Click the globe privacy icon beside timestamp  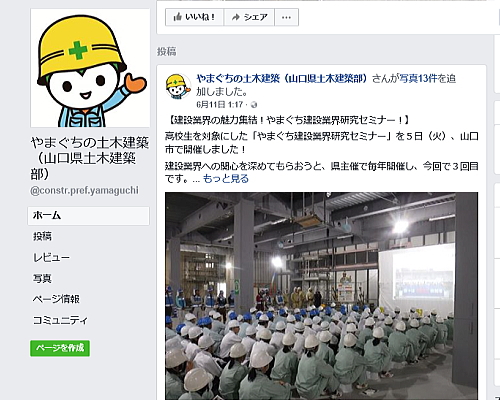254,105
